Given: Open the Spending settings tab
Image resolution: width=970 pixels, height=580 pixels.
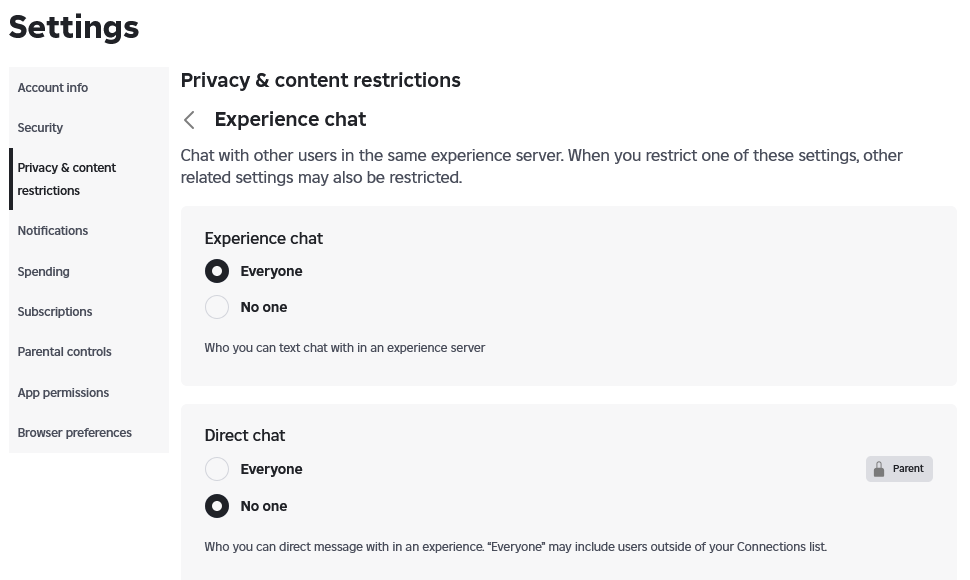Looking at the screenshot, I should coord(44,272).
